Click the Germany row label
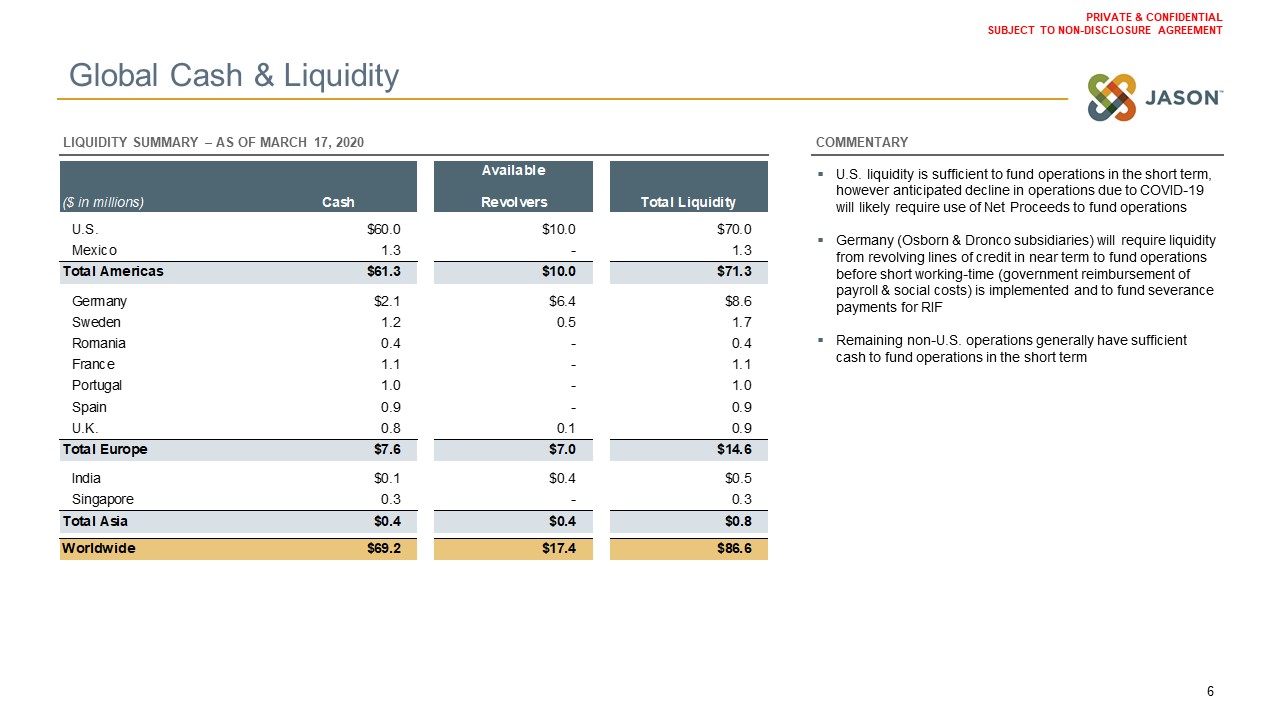The image size is (1280, 720). pyautogui.click(x=99, y=301)
